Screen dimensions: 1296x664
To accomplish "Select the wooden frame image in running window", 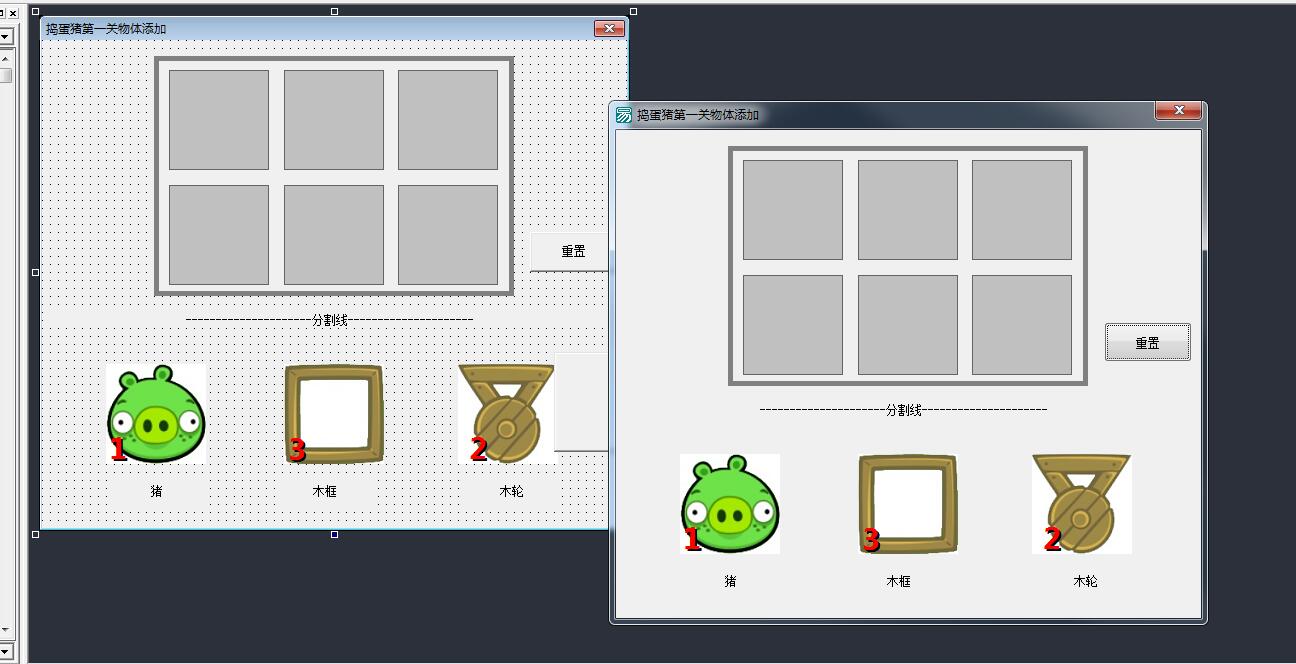I will click(x=908, y=504).
